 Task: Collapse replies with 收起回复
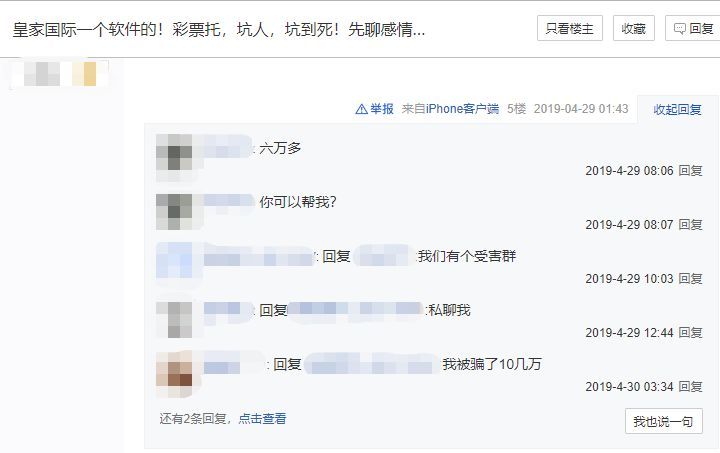677,110
